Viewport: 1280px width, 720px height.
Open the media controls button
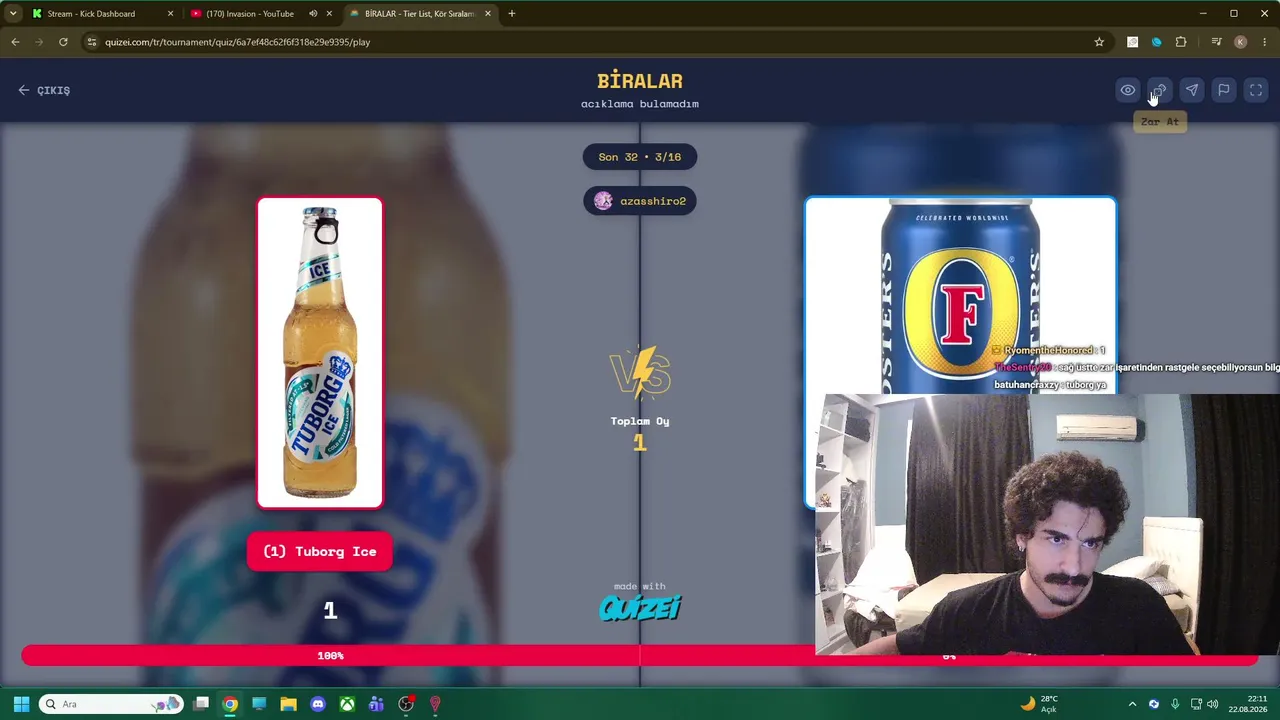(x=1216, y=42)
